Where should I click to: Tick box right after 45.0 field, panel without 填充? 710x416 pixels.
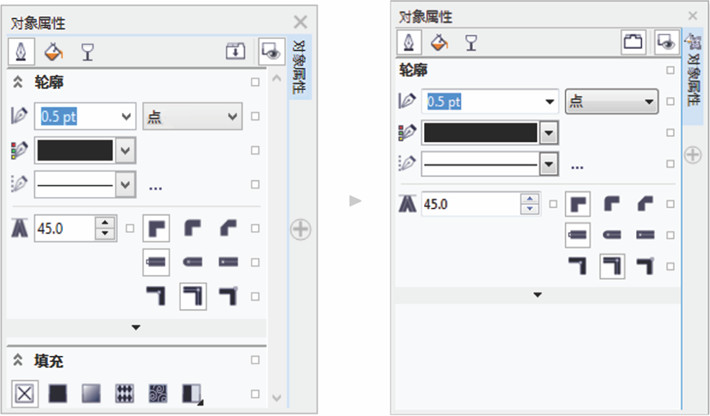(x=553, y=204)
